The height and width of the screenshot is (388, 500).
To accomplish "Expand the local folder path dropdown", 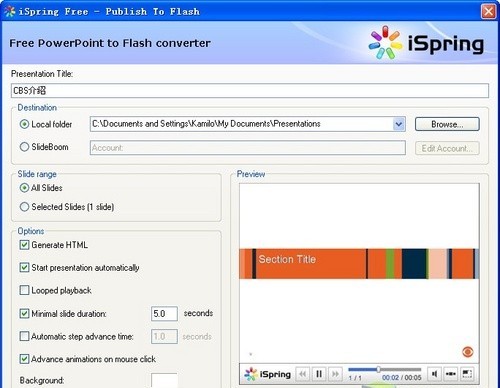I will coord(399,124).
